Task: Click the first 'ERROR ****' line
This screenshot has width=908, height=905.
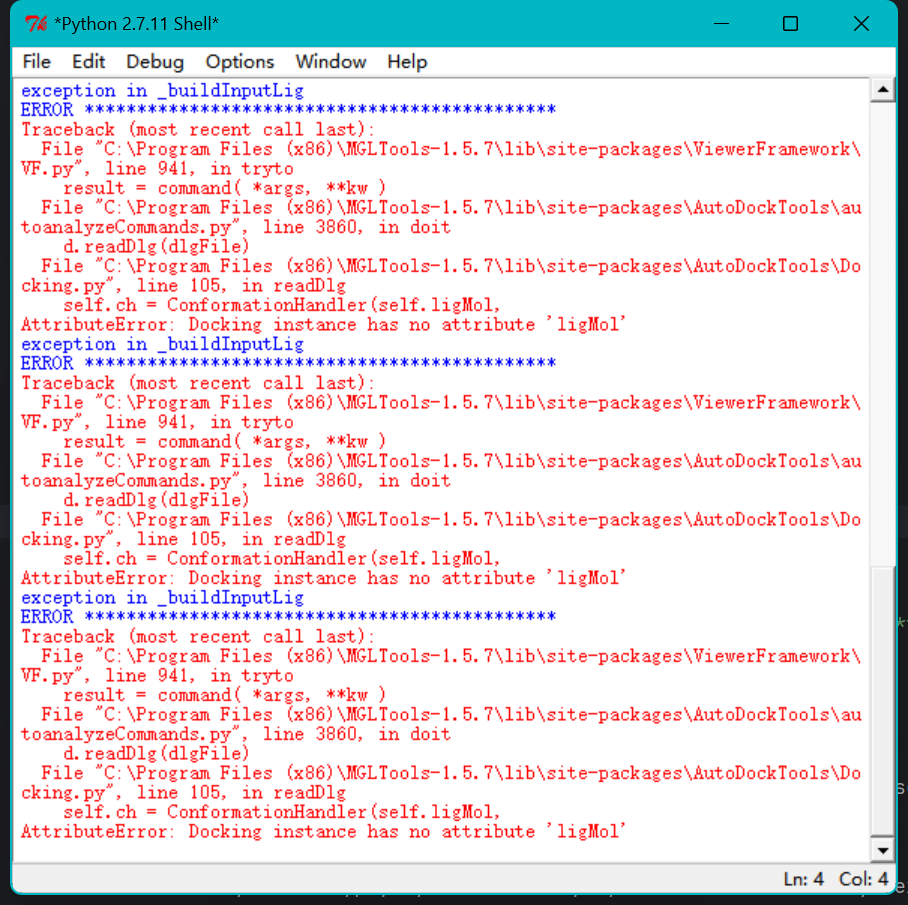Action: tap(288, 109)
